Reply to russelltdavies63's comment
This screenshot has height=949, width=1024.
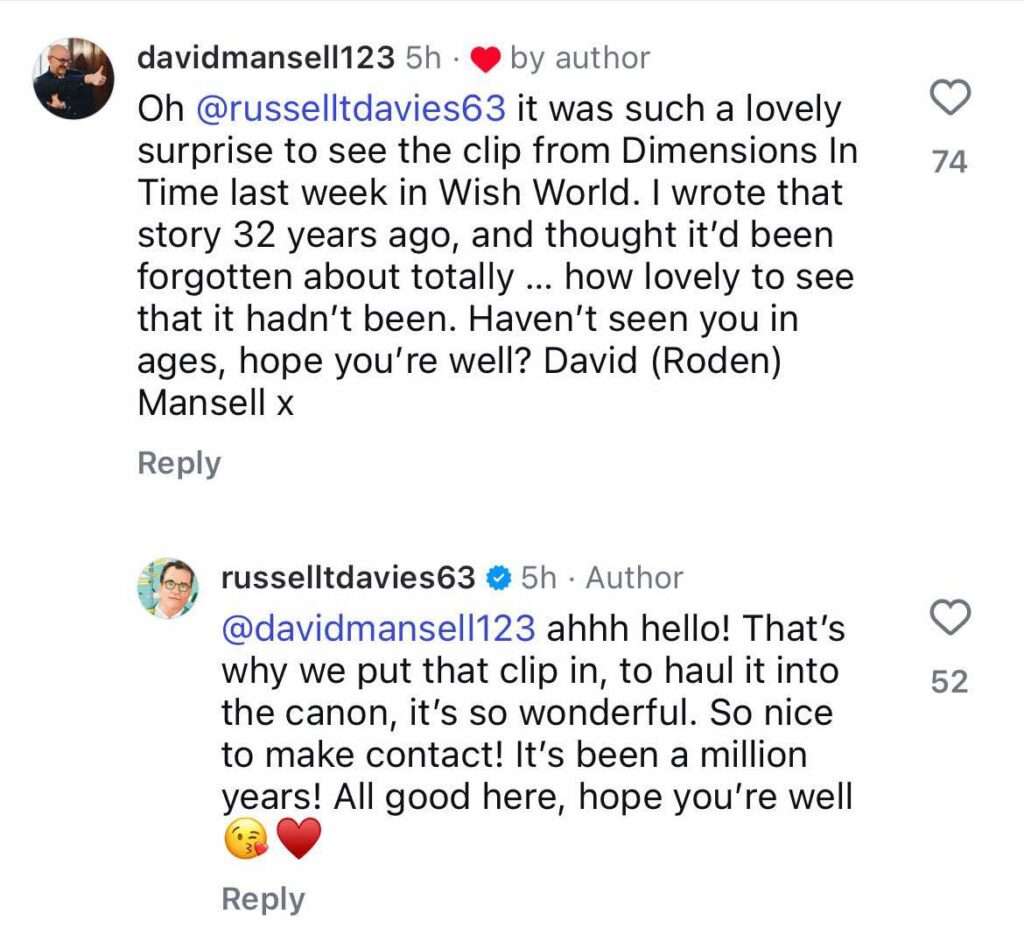click(263, 899)
